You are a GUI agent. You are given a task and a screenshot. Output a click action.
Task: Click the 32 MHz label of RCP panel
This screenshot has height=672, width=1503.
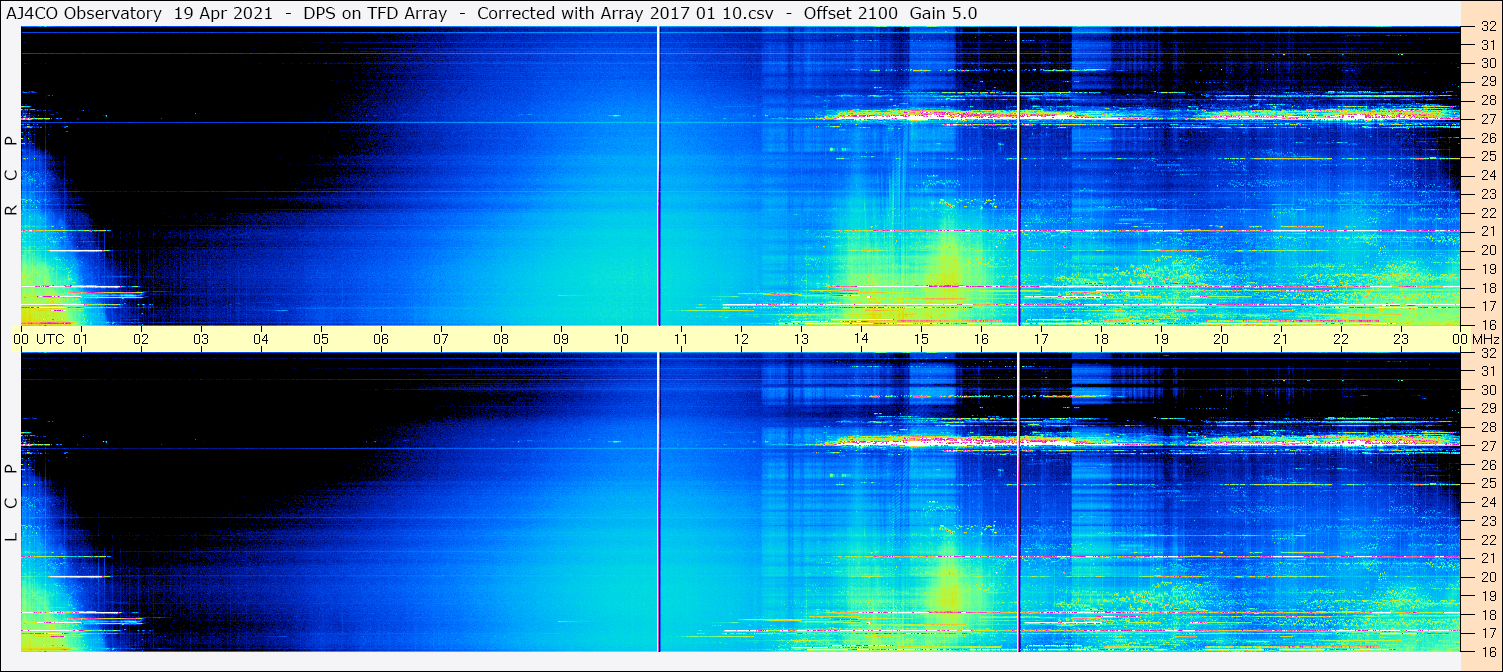[x=1487, y=27]
